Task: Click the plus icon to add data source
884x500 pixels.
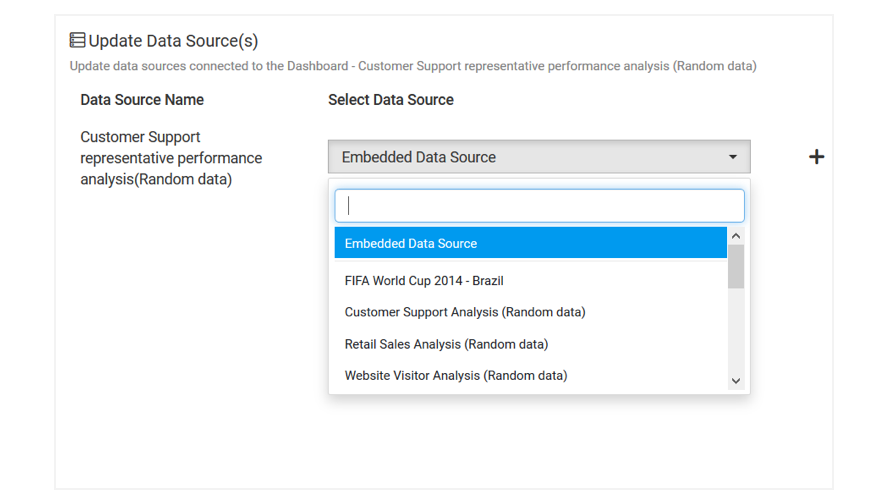Action: (x=816, y=157)
